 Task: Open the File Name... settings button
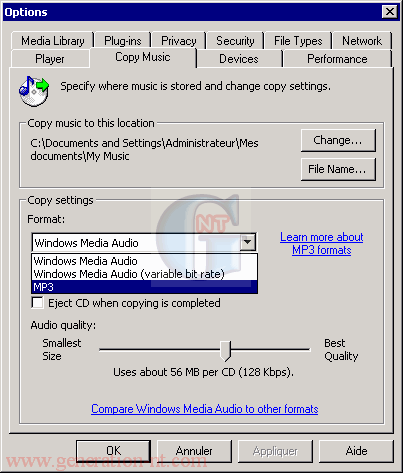coord(338,169)
